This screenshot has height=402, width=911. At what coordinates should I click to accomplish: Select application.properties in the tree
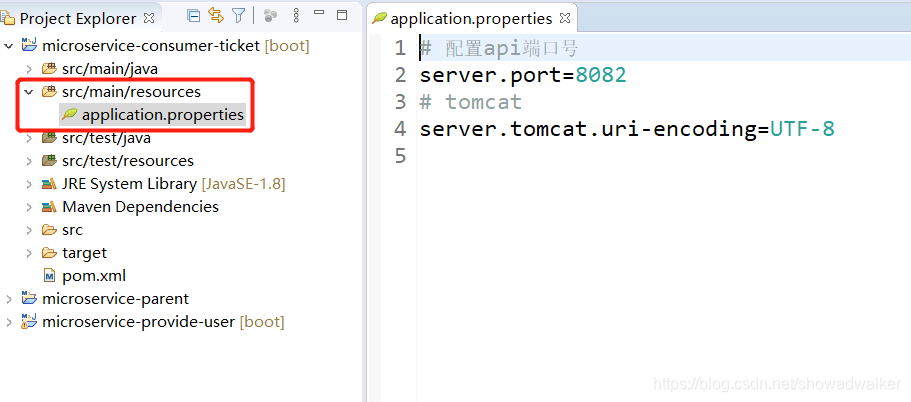(163, 115)
